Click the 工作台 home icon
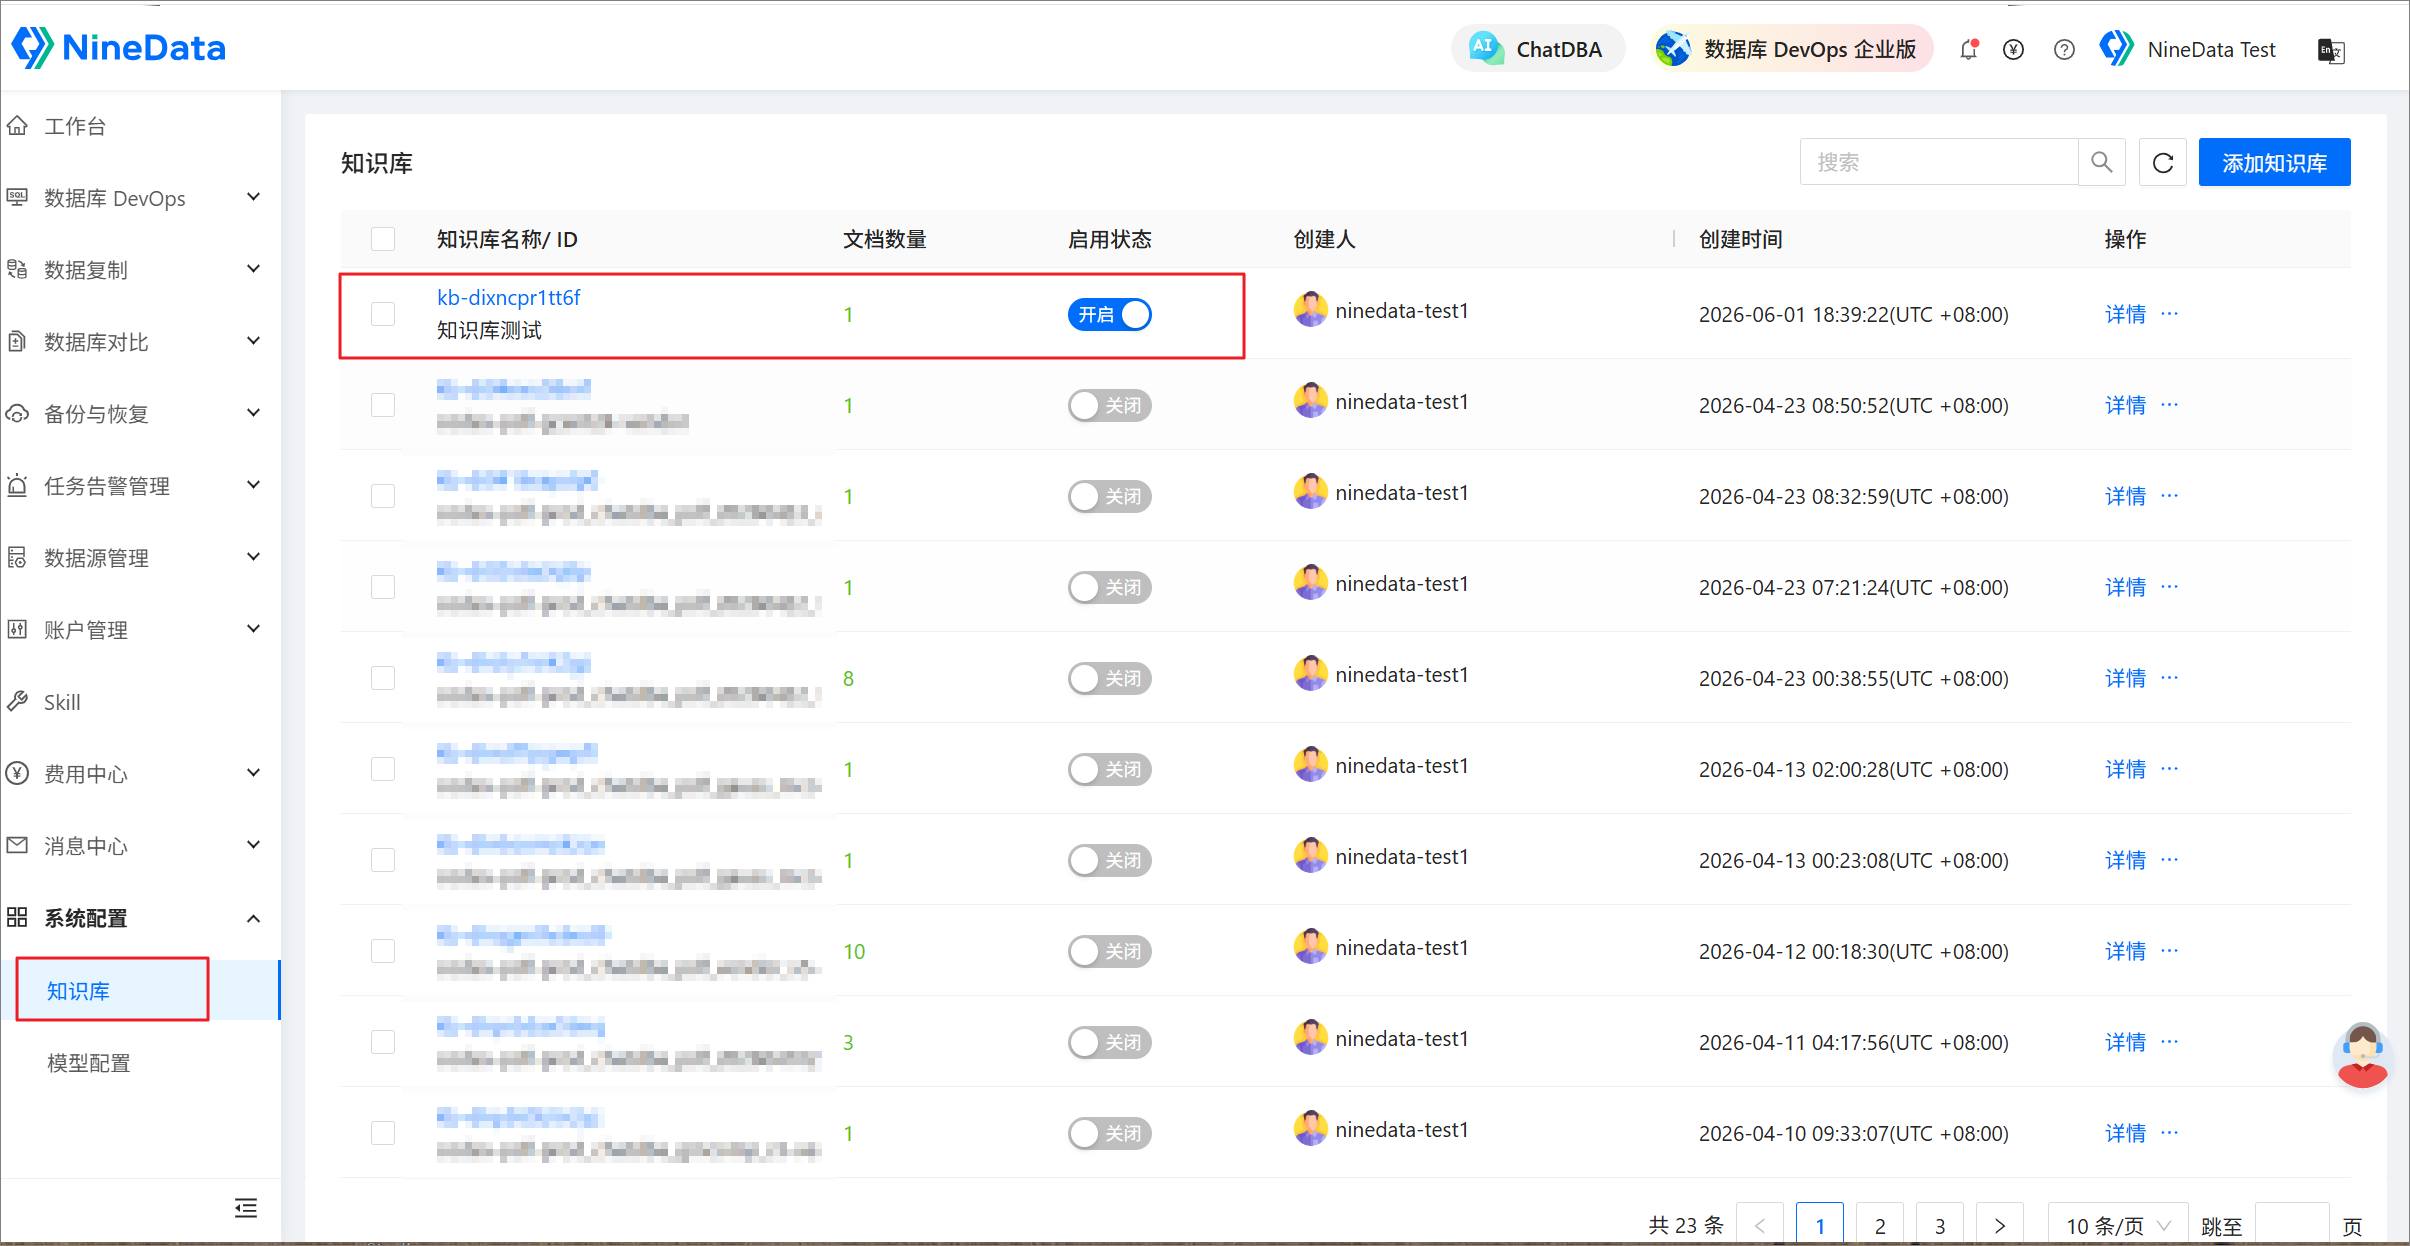 (x=18, y=126)
